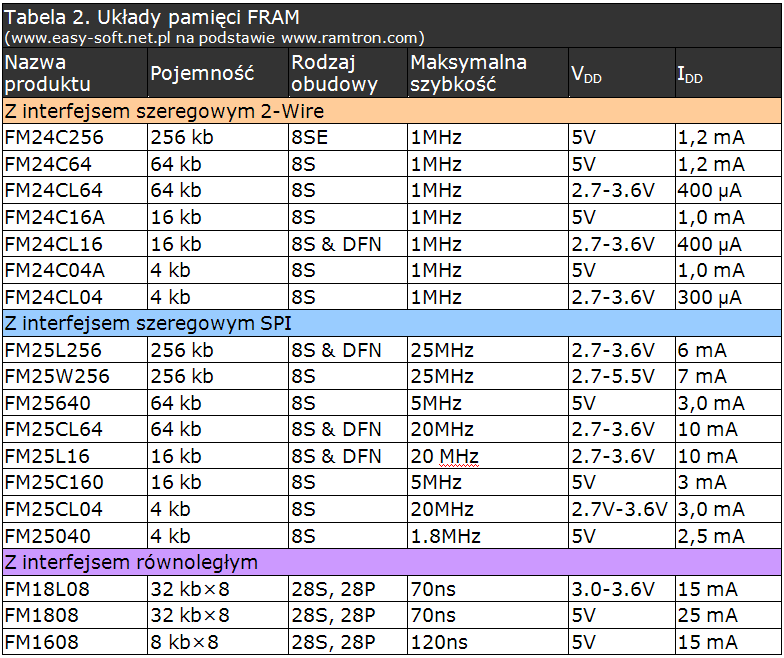The height and width of the screenshot is (658, 784).
Task: Click the 8S & DFN package of FM25L256
Action: 348,350
